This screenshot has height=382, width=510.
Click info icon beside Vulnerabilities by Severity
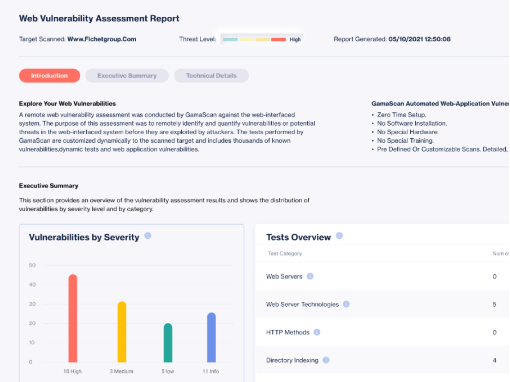148,236
